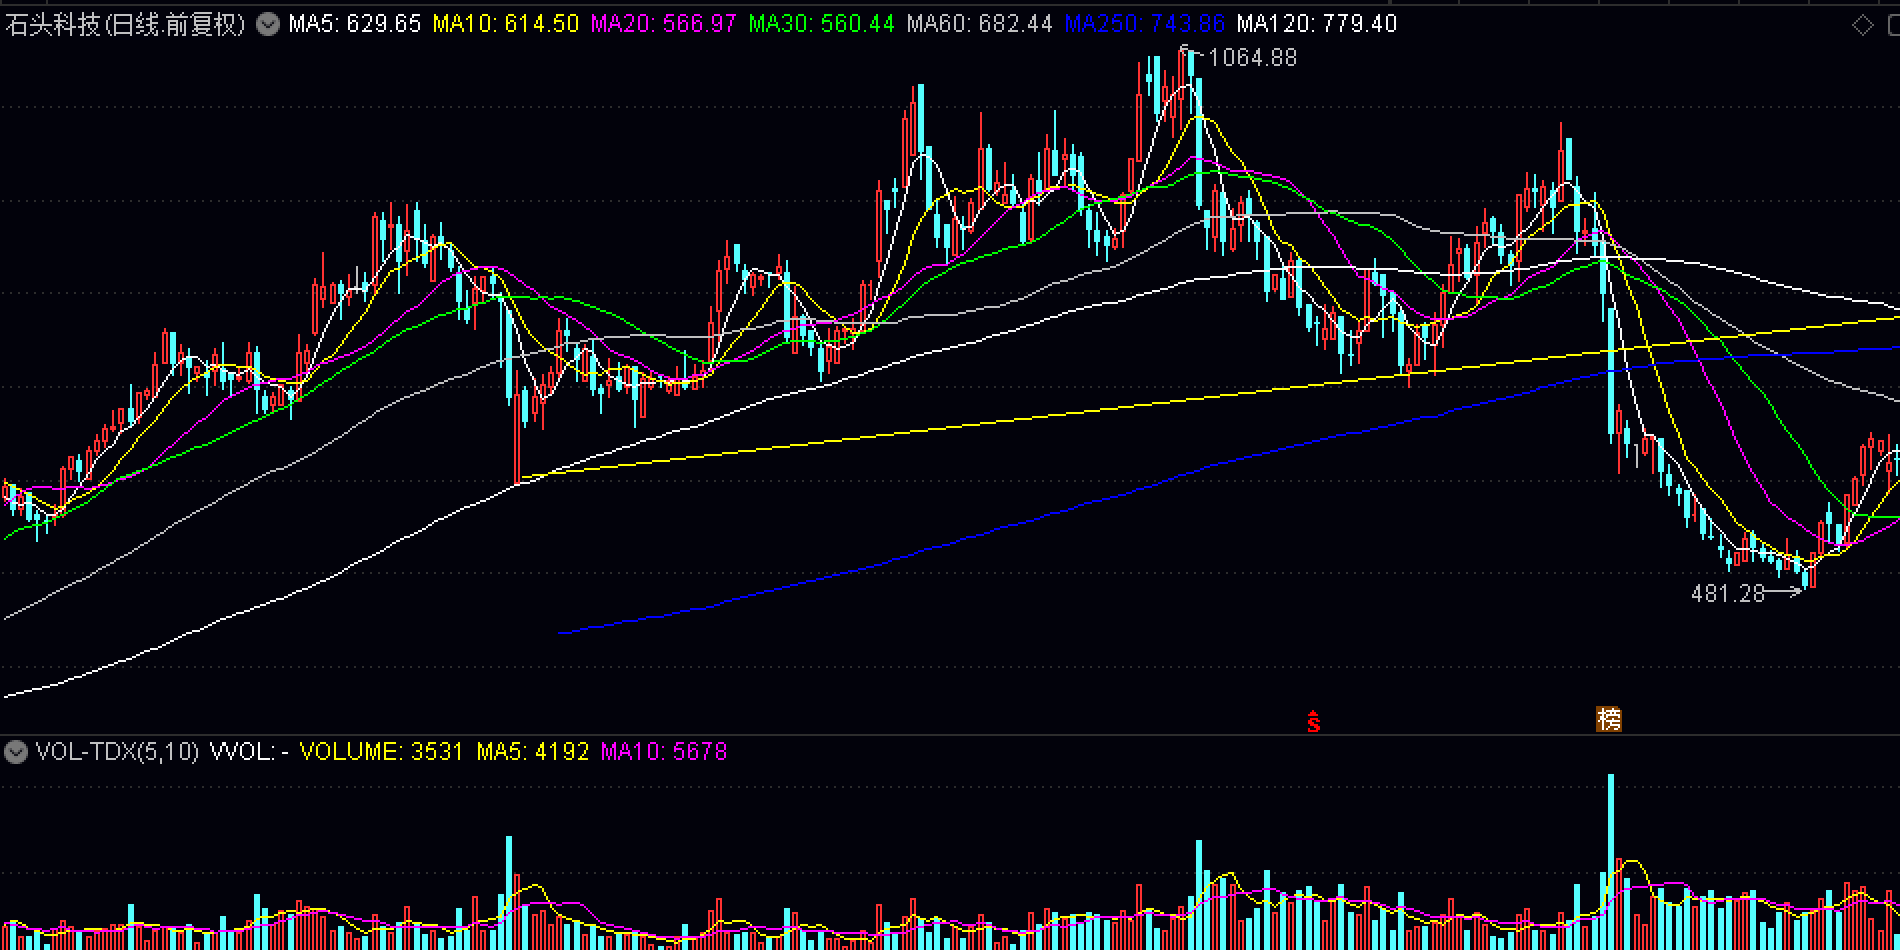Expand the VOL-TDX volume panel dropdown
Image resolution: width=1900 pixels, height=950 pixels.
15,752
